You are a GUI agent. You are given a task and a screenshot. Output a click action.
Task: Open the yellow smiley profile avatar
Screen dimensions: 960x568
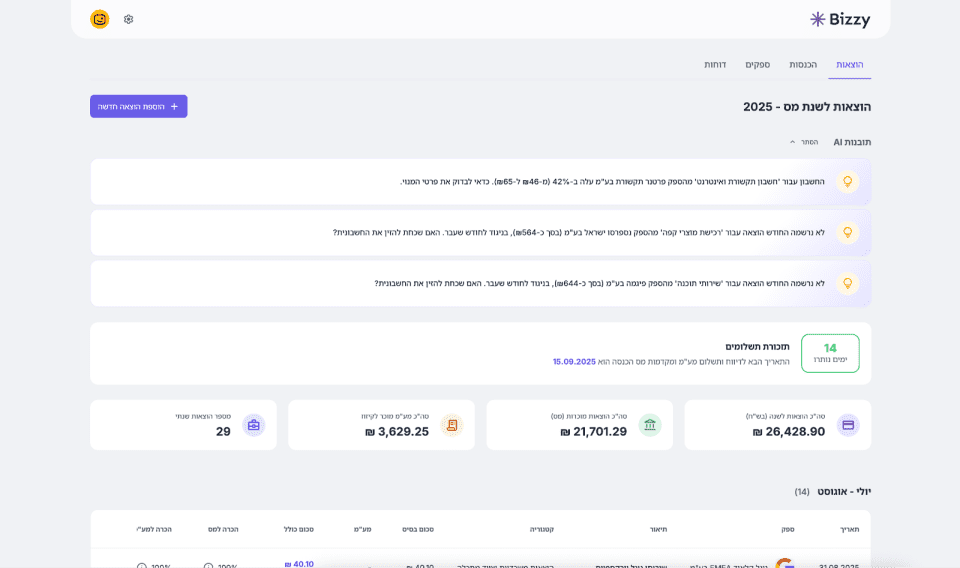pyautogui.click(x=100, y=19)
